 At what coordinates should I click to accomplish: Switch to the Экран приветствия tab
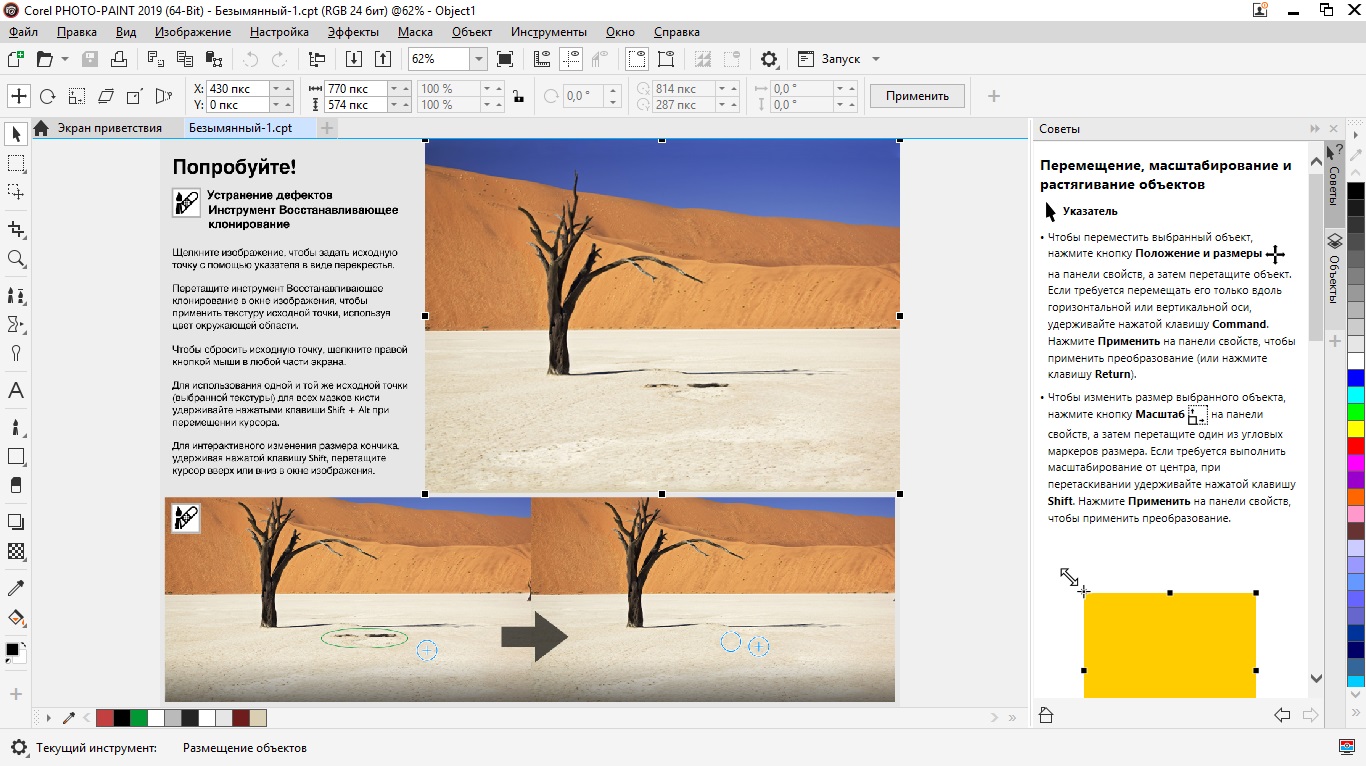108,128
